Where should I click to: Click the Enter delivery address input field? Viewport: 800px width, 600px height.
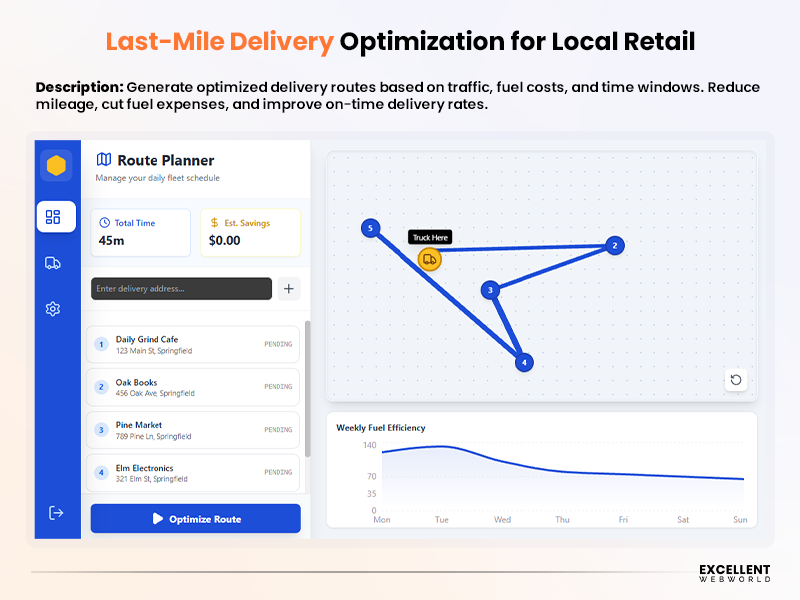click(x=180, y=289)
